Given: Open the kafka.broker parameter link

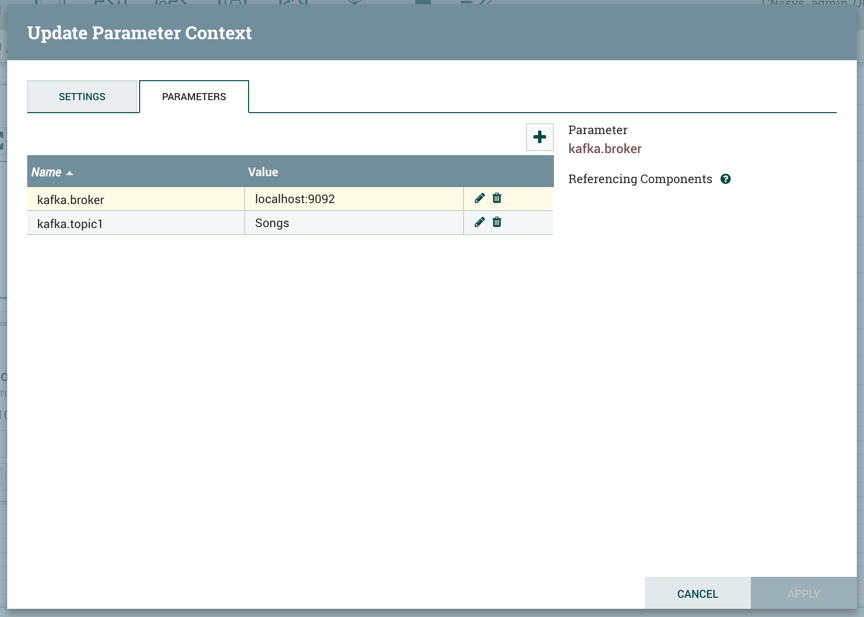Looking at the screenshot, I should pyautogui.click(x=604, y=148).
